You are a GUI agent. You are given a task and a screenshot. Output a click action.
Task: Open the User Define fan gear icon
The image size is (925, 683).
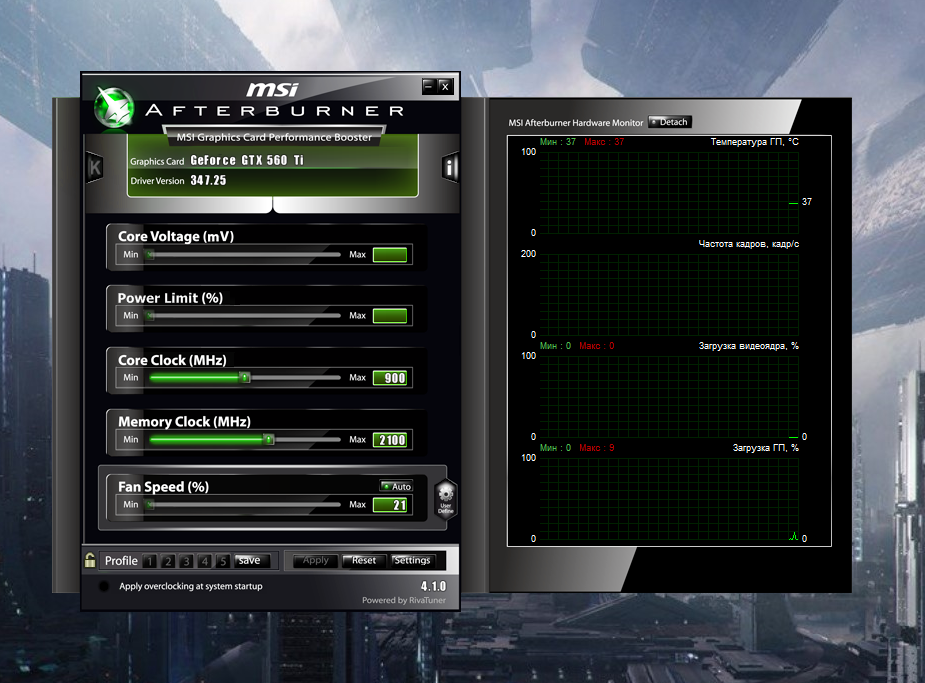pos(445,498)
